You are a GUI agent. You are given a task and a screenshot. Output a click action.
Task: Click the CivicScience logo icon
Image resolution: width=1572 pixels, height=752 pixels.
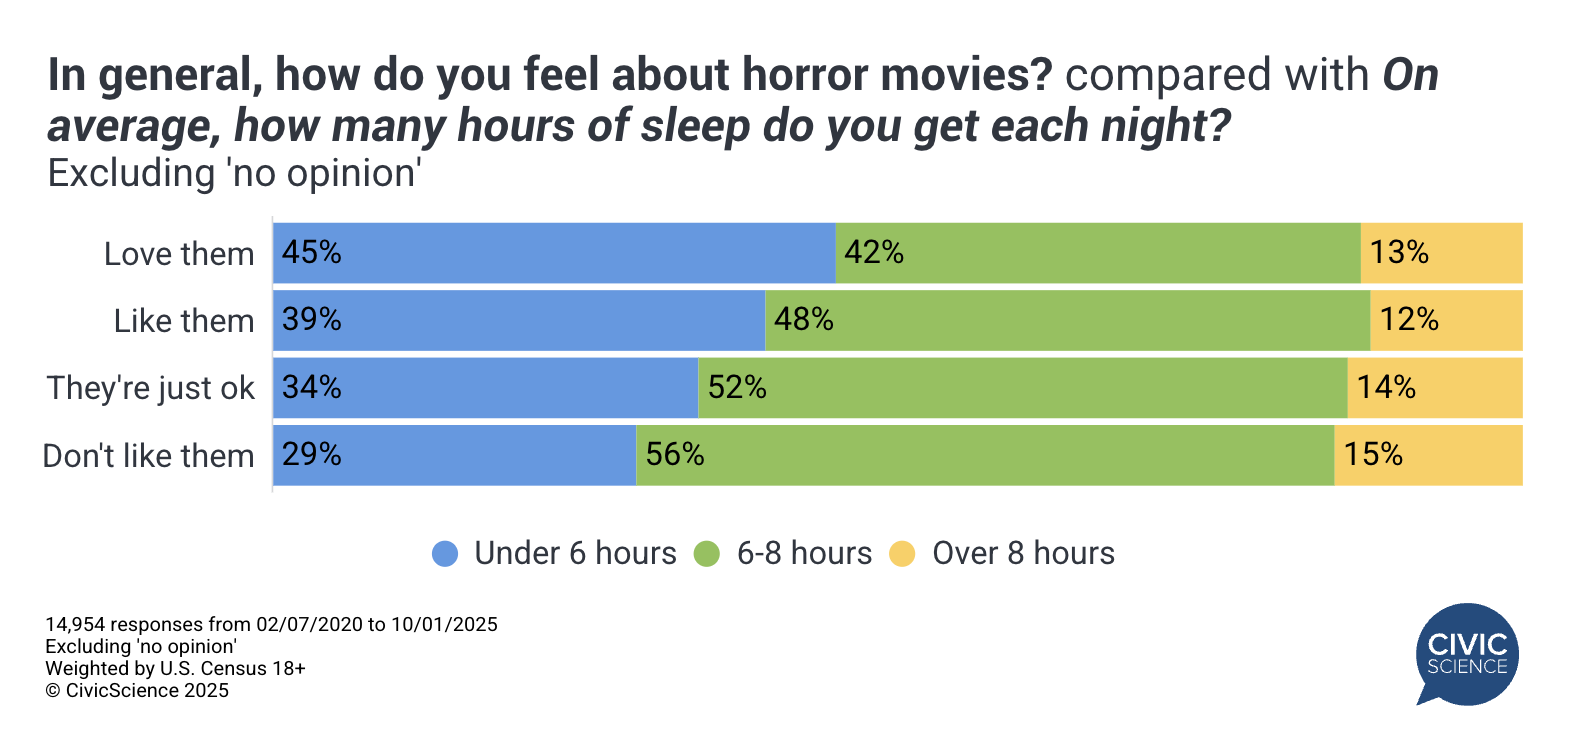[1467, 654]
